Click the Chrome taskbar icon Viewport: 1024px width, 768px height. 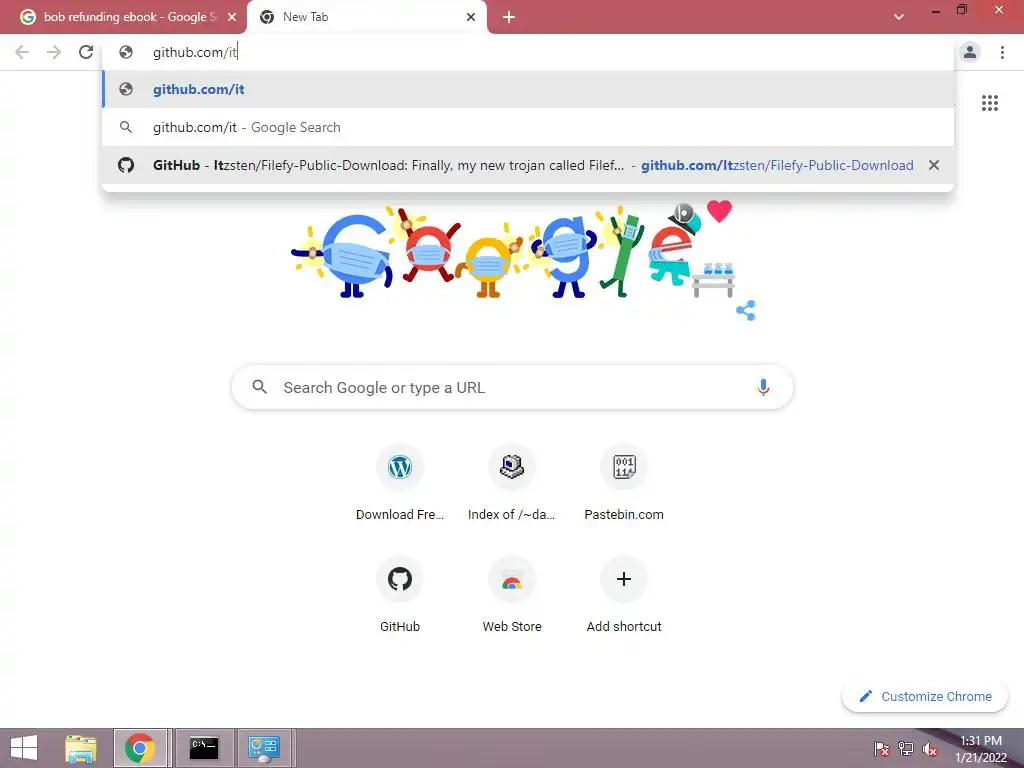(x=140, y=748)
